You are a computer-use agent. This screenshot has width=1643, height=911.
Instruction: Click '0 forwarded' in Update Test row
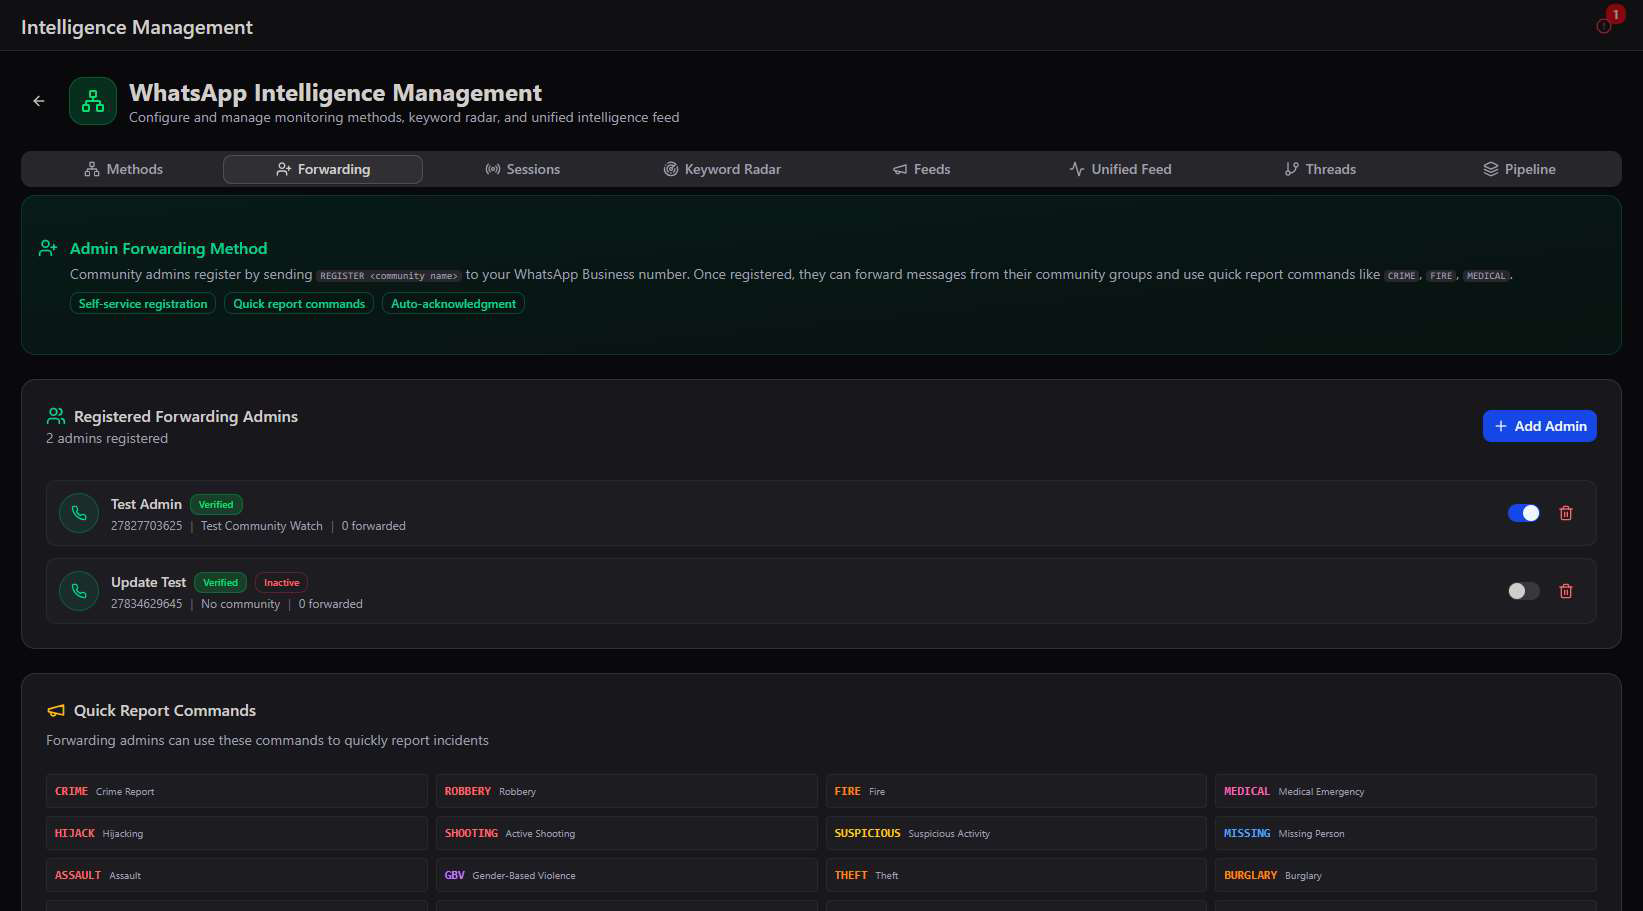[331, 604]
